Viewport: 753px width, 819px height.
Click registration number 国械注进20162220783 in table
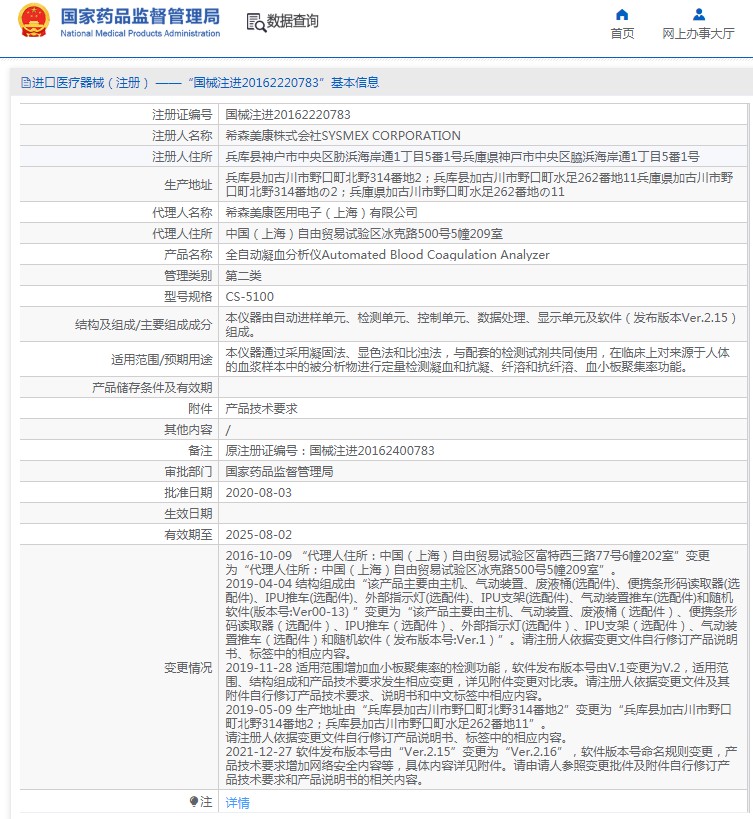pyautogui.click(x=288, y=116)
